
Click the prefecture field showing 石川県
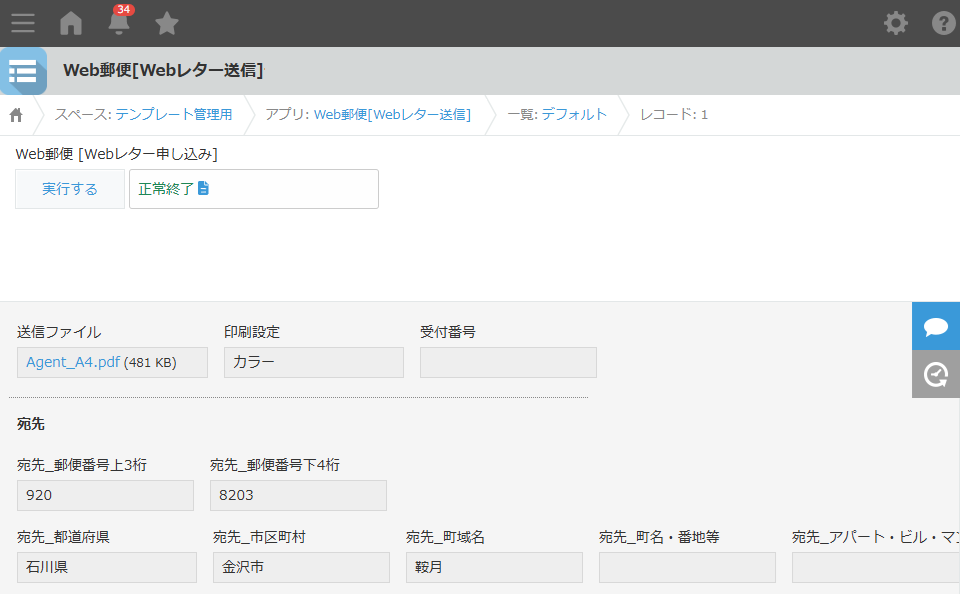[x=106, y=567]
